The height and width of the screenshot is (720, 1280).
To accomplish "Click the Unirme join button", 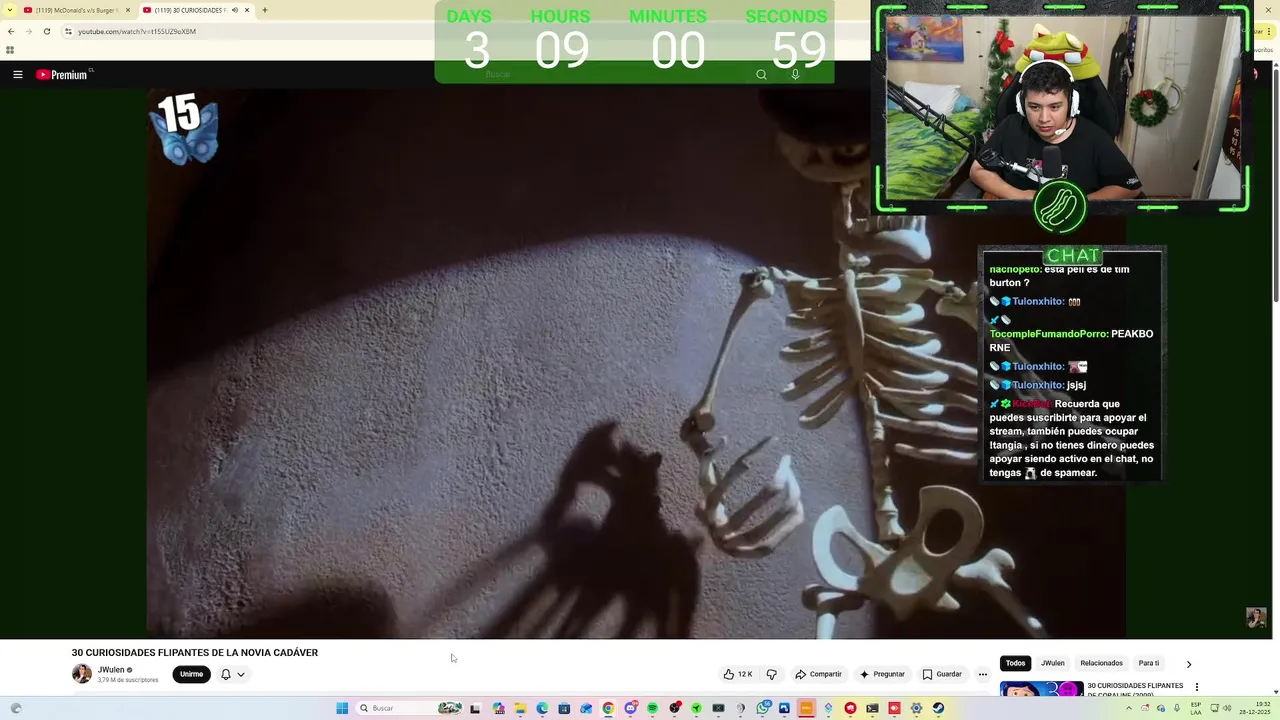I will 191,674.
